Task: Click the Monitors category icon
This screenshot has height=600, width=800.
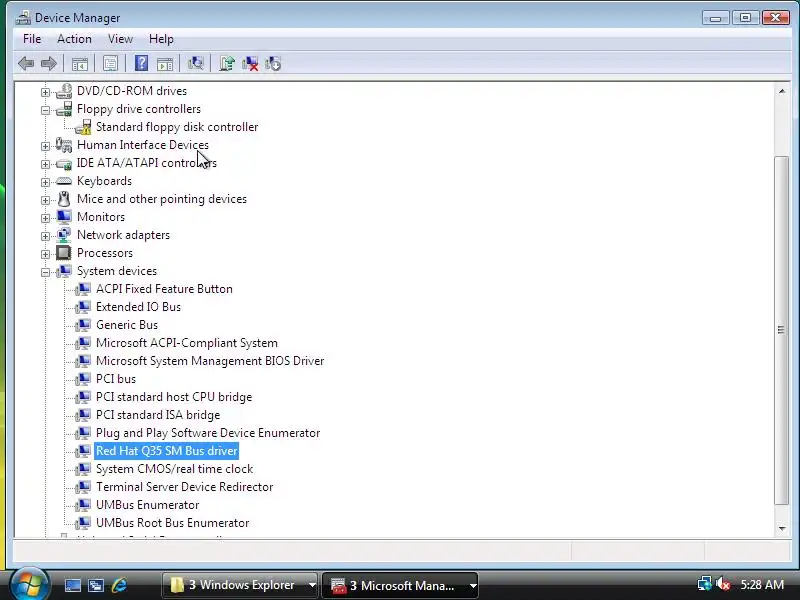Action: click(x=64, y=217)
